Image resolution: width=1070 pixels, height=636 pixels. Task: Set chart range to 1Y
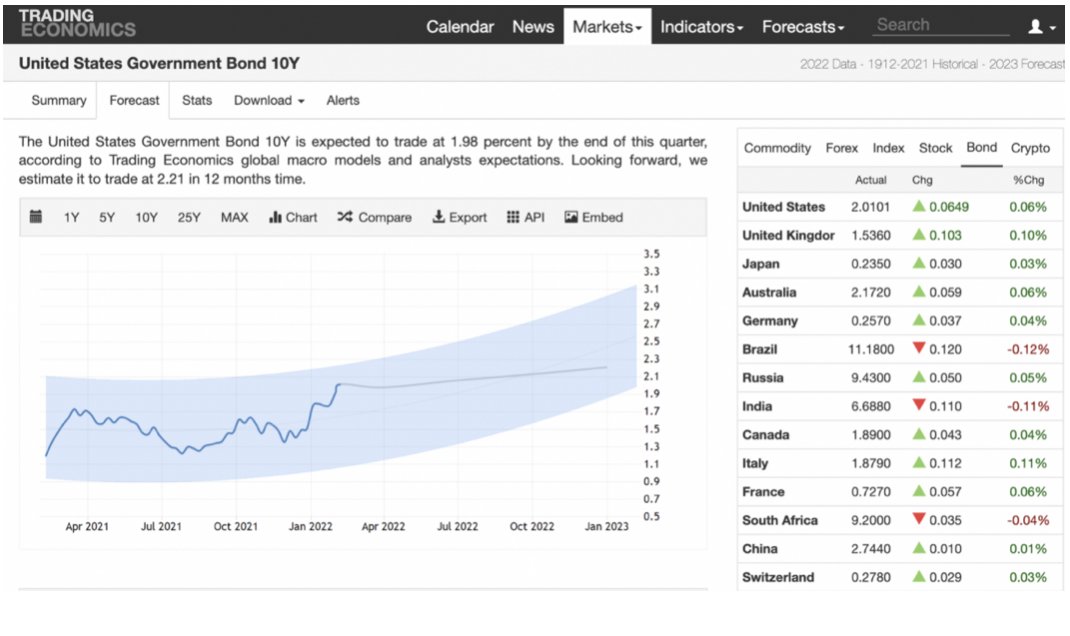click(72, 217)
